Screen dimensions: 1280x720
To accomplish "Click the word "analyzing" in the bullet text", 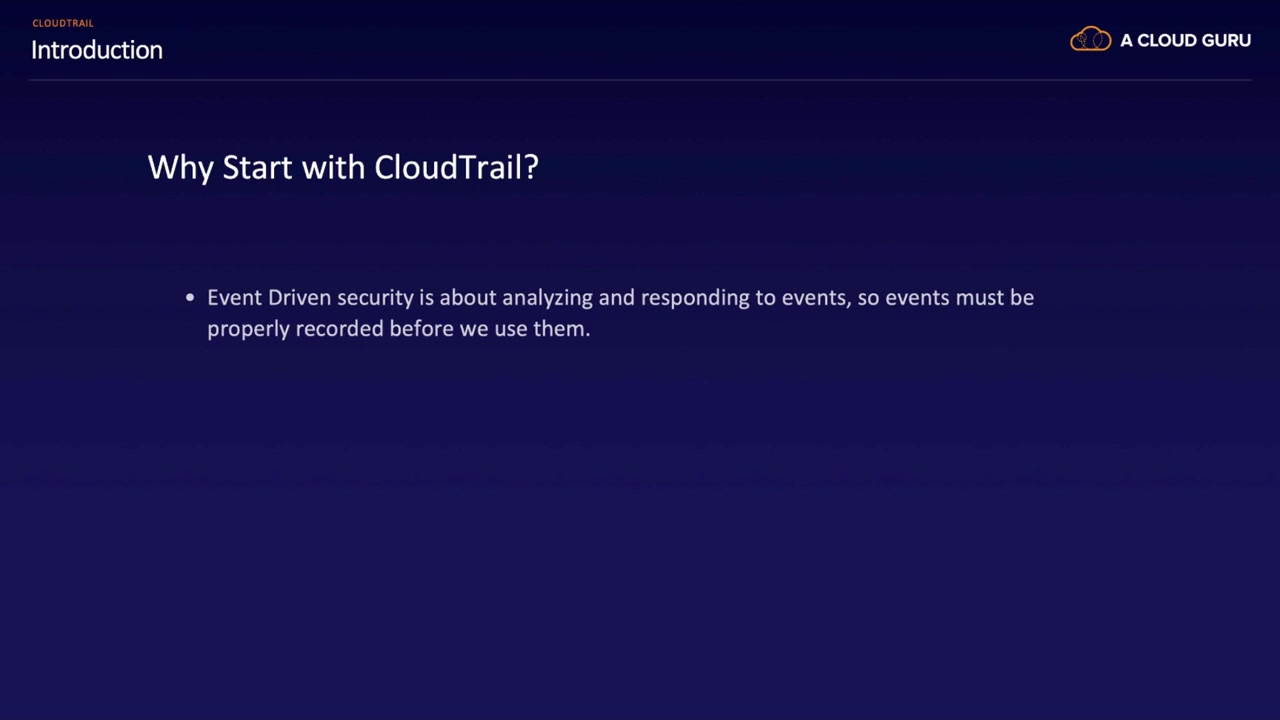I will [x=547, y=298].
